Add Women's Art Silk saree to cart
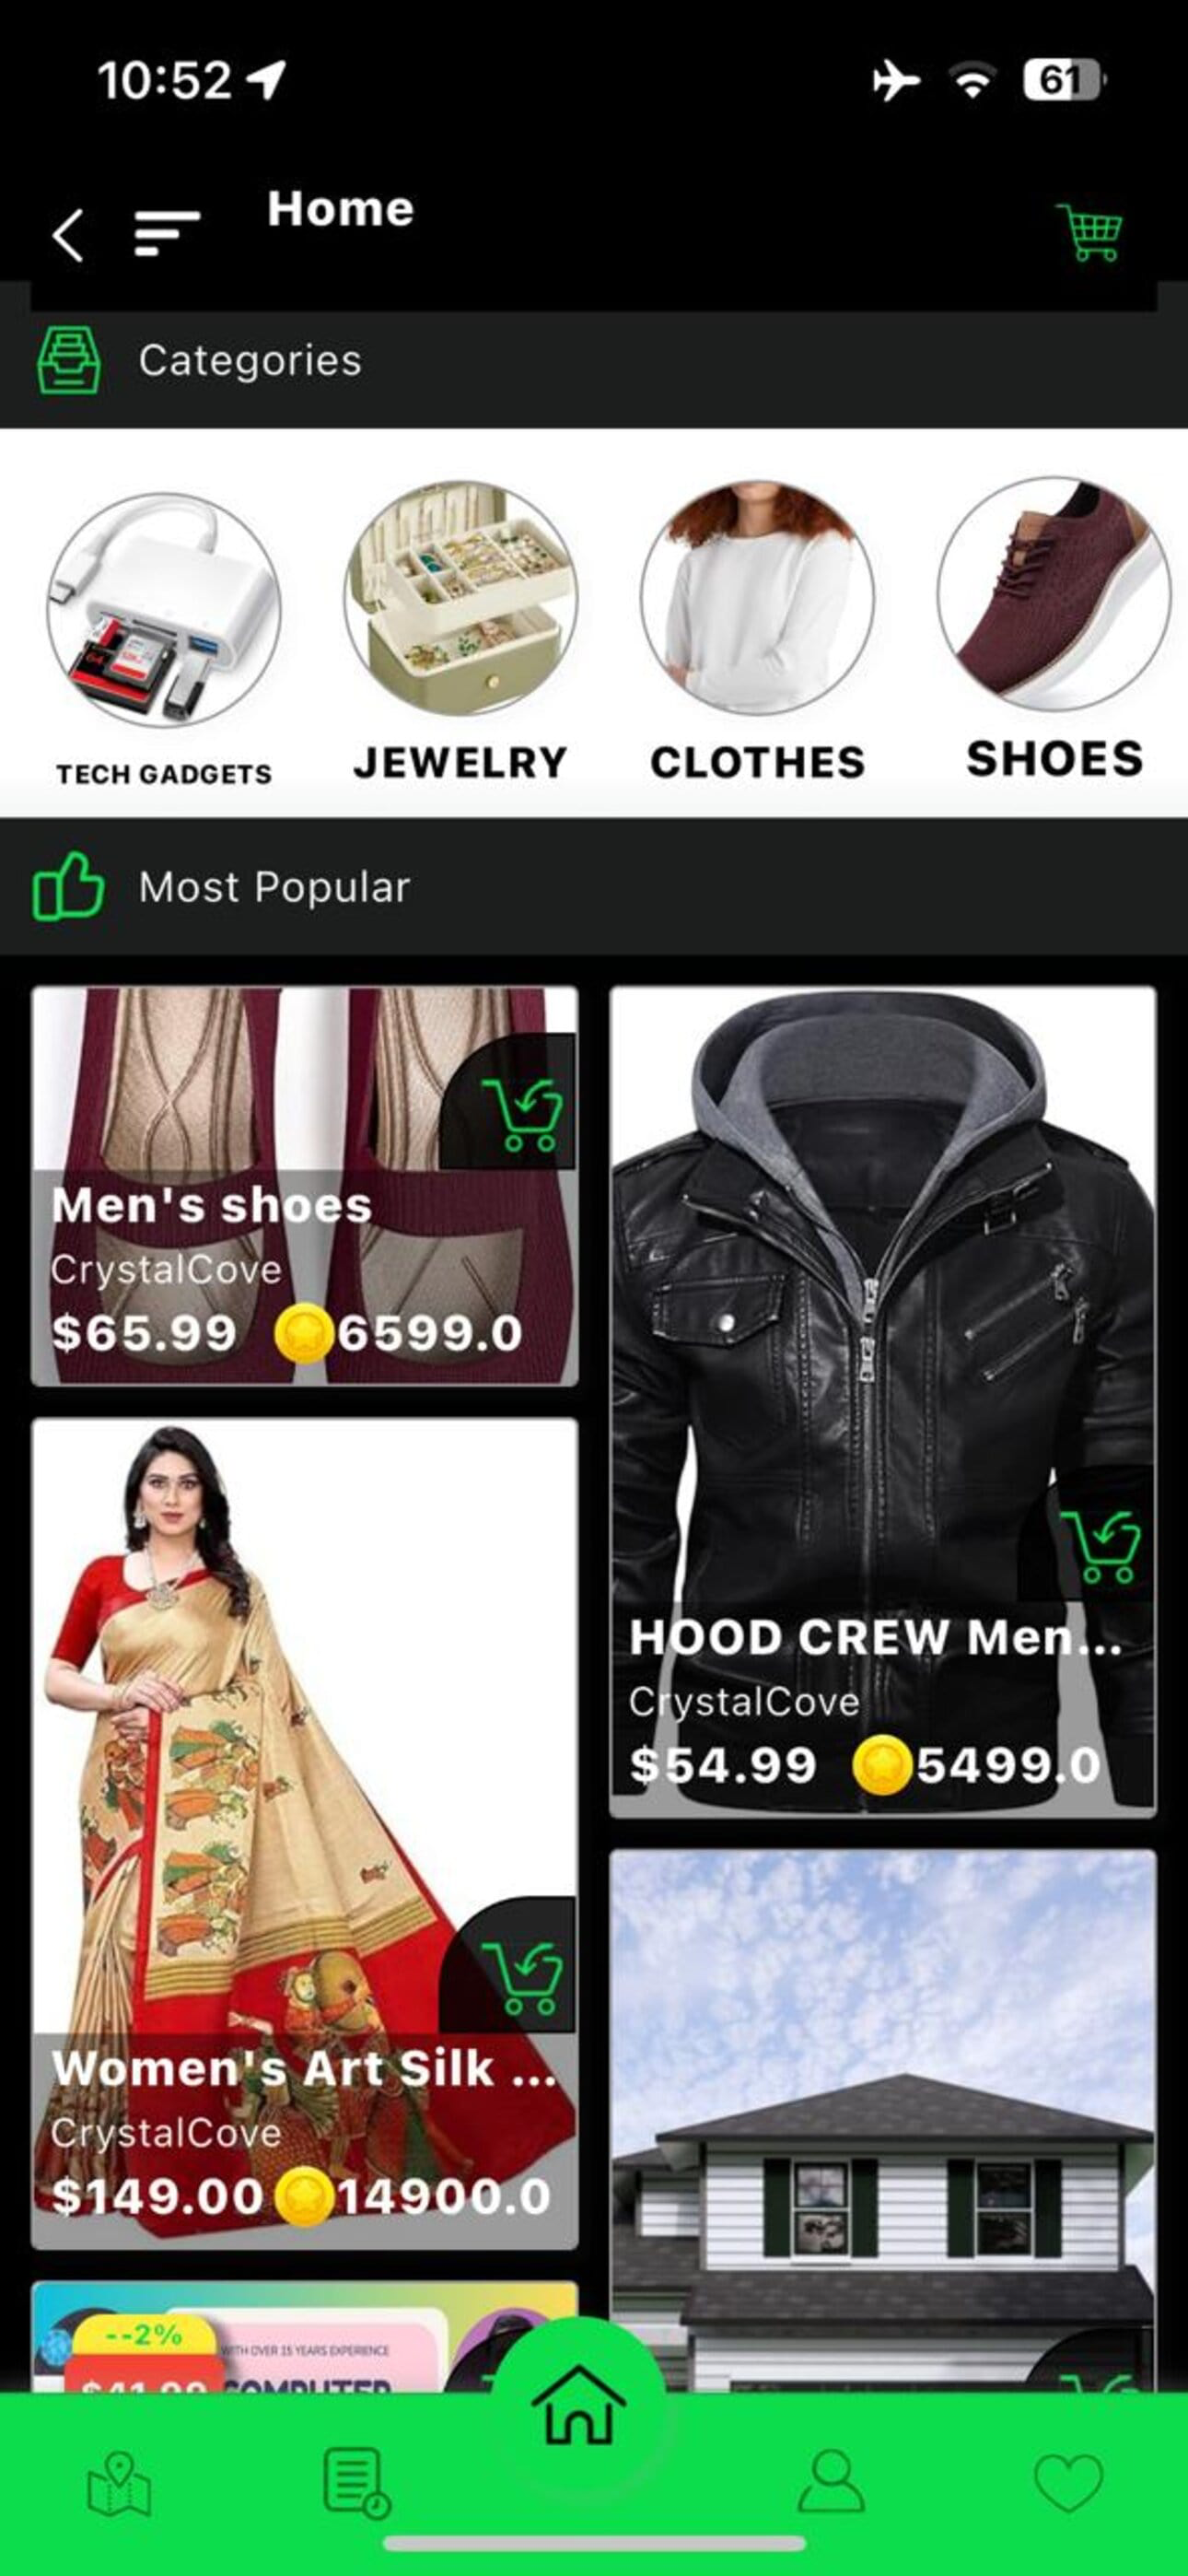Screen dimensions: 1188x2576 [x=522, y=1978]
